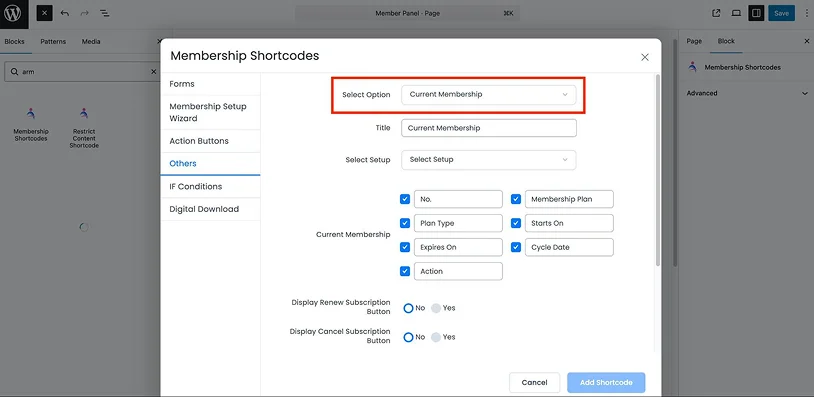The image size is (814, 397).
Task: Close the block inserter toggle button
Action: (x=44, y=13)
